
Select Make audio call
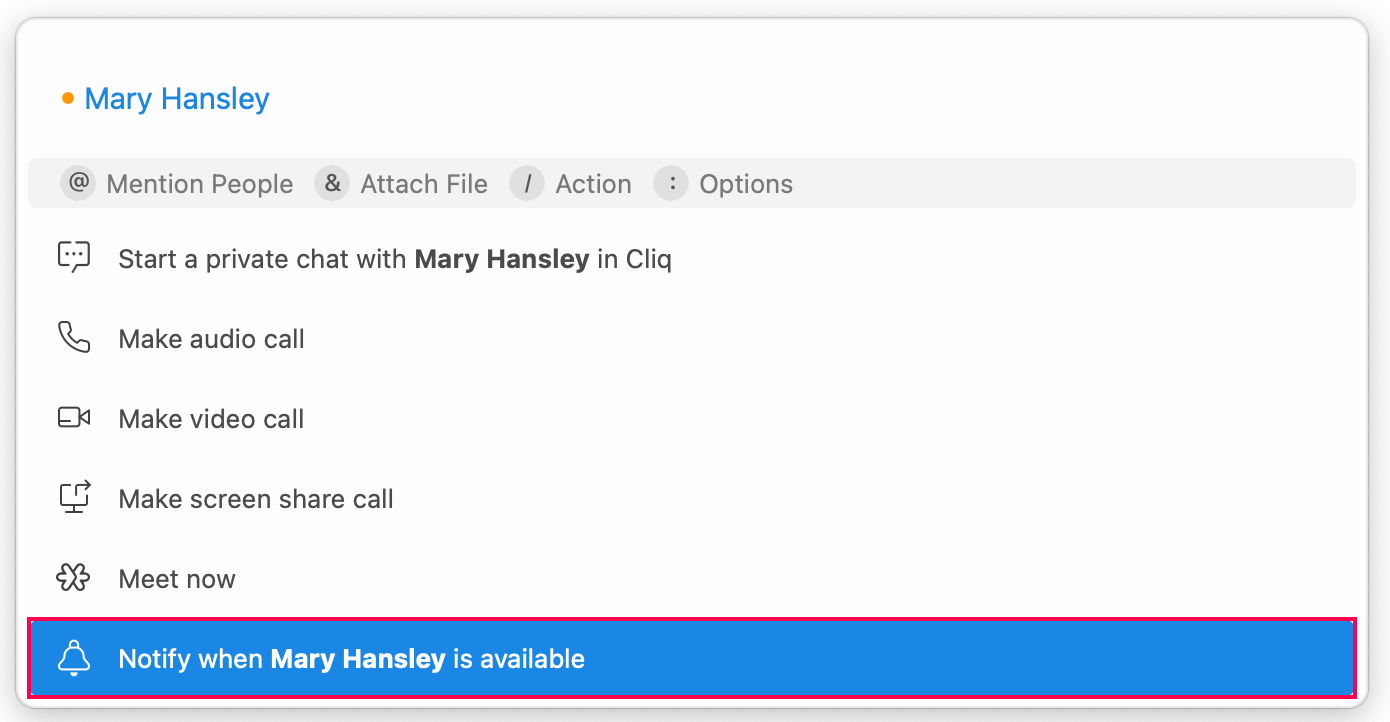pos(211,339)
